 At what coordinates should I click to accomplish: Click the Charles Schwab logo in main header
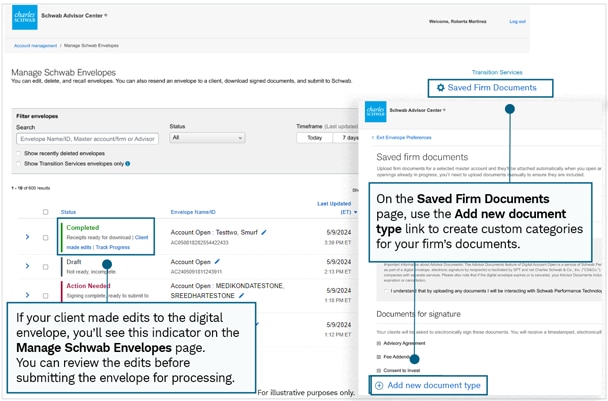pos(25,17)
